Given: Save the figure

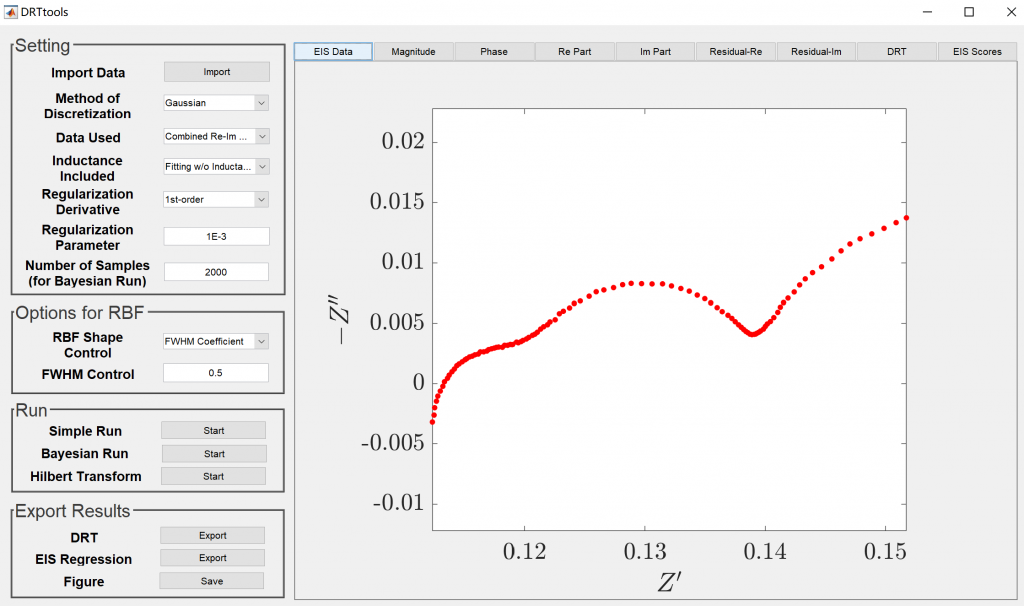Looking at the screenshot, I should pyautogui.click(x=212, y=581).
